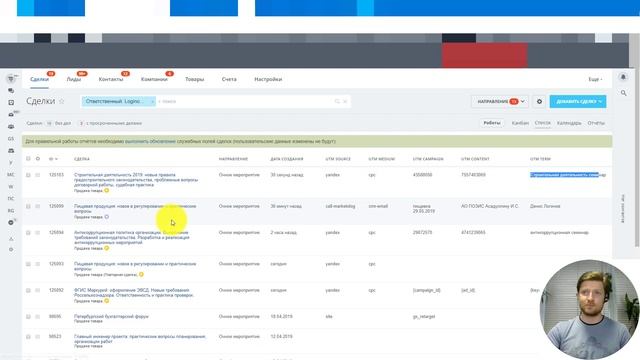Switch to the Отчеты view
The width and height of the screenshot is (640, 360).
pyautogui.click(x=596, y=123)
